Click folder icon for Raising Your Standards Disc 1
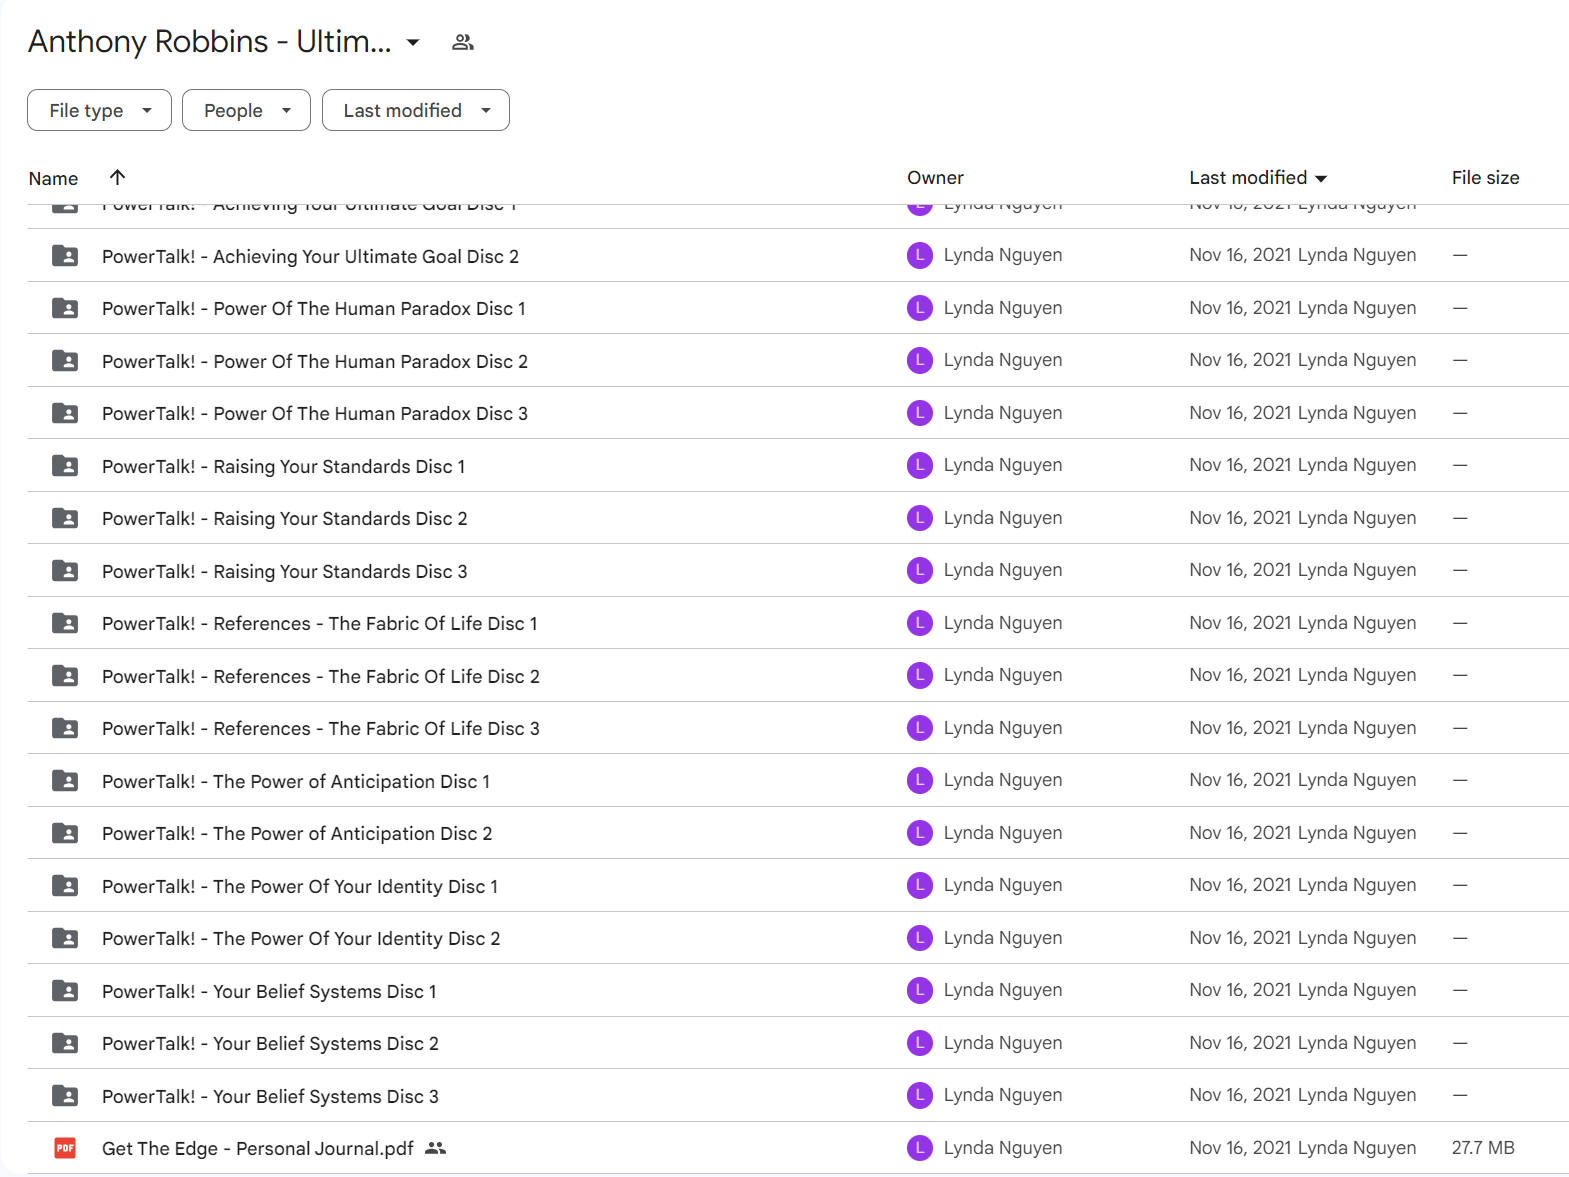The width and height of the screenshot is (1569, 1177). point(65,466)
